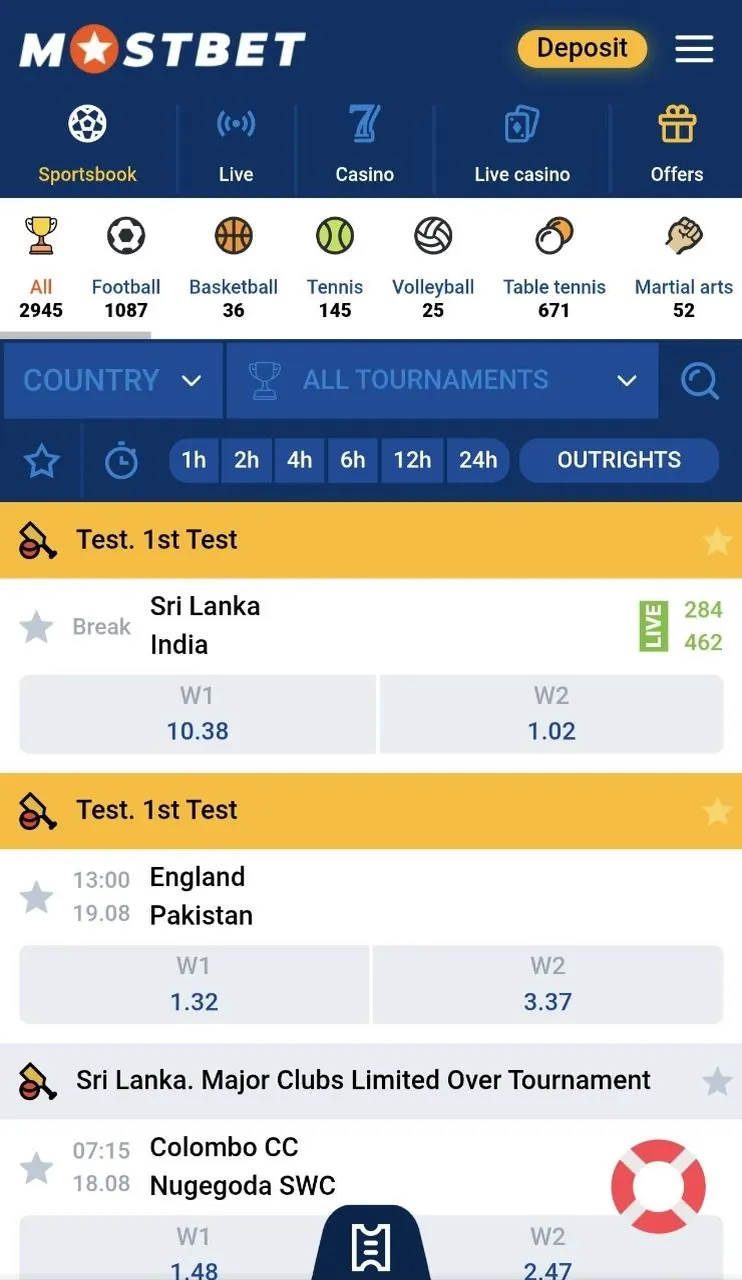Open the red lifebuoy support icon
Image resolution: width=742 pixels, height=1280 pixels.
(x=658, y=1186)
